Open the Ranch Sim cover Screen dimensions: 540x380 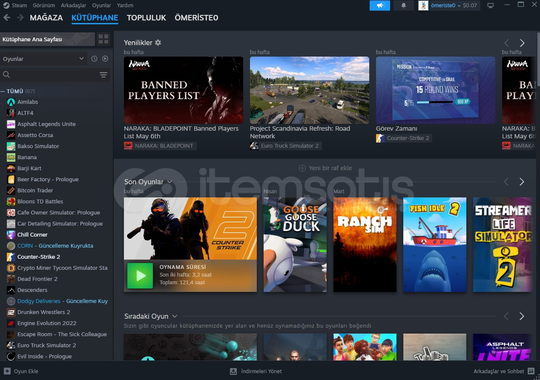365,245
